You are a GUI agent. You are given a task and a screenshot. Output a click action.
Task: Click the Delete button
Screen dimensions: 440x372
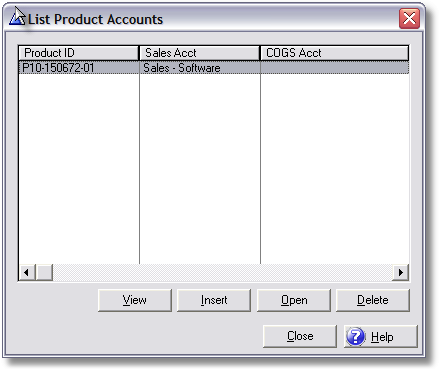coord(373,300)
